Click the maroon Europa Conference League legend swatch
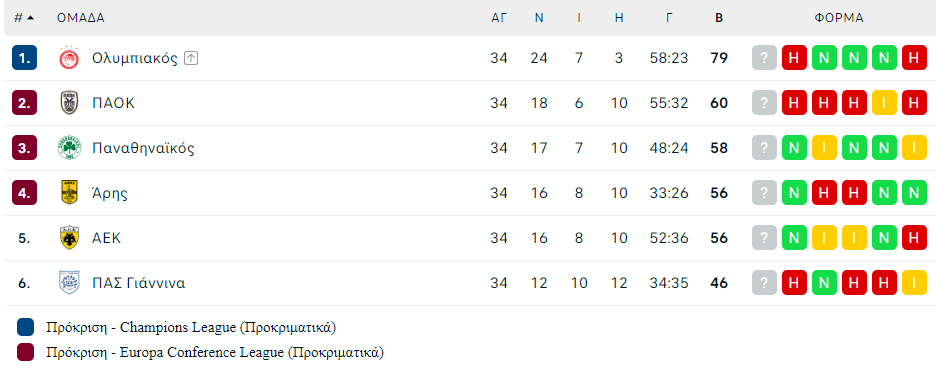 coord(26,352)
